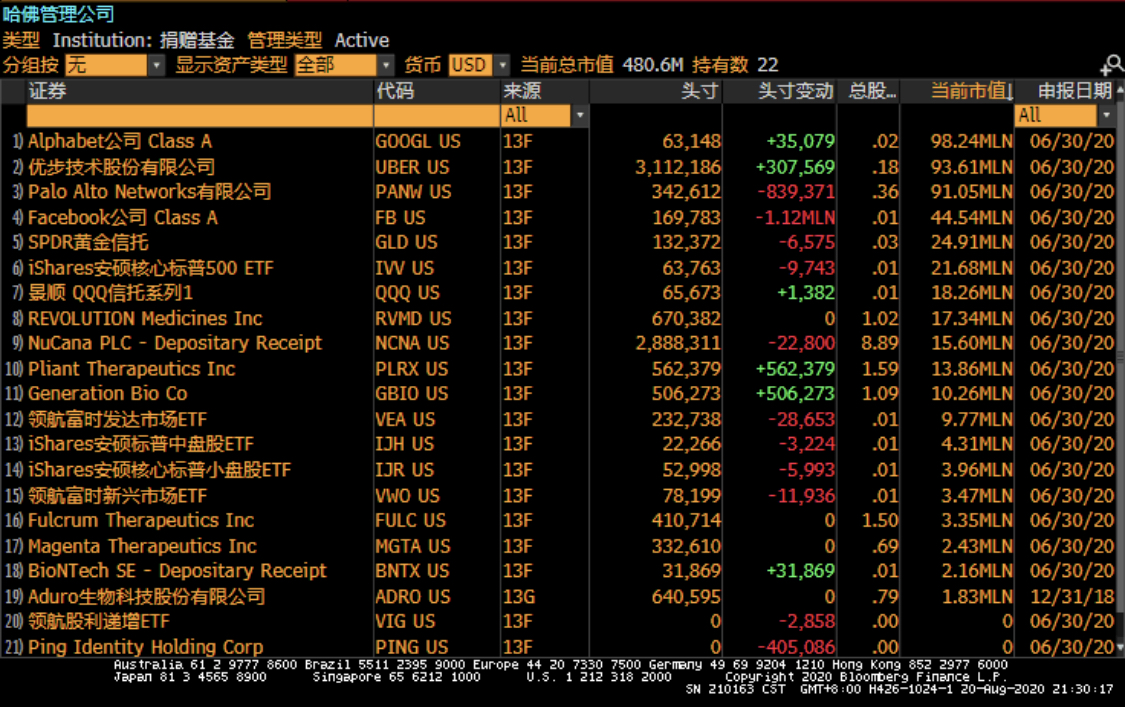This screenshot has height=707, width=1125.
Task: Open the 显示资产类型 asset type dropdown
Action: click(x=344, y=65)
